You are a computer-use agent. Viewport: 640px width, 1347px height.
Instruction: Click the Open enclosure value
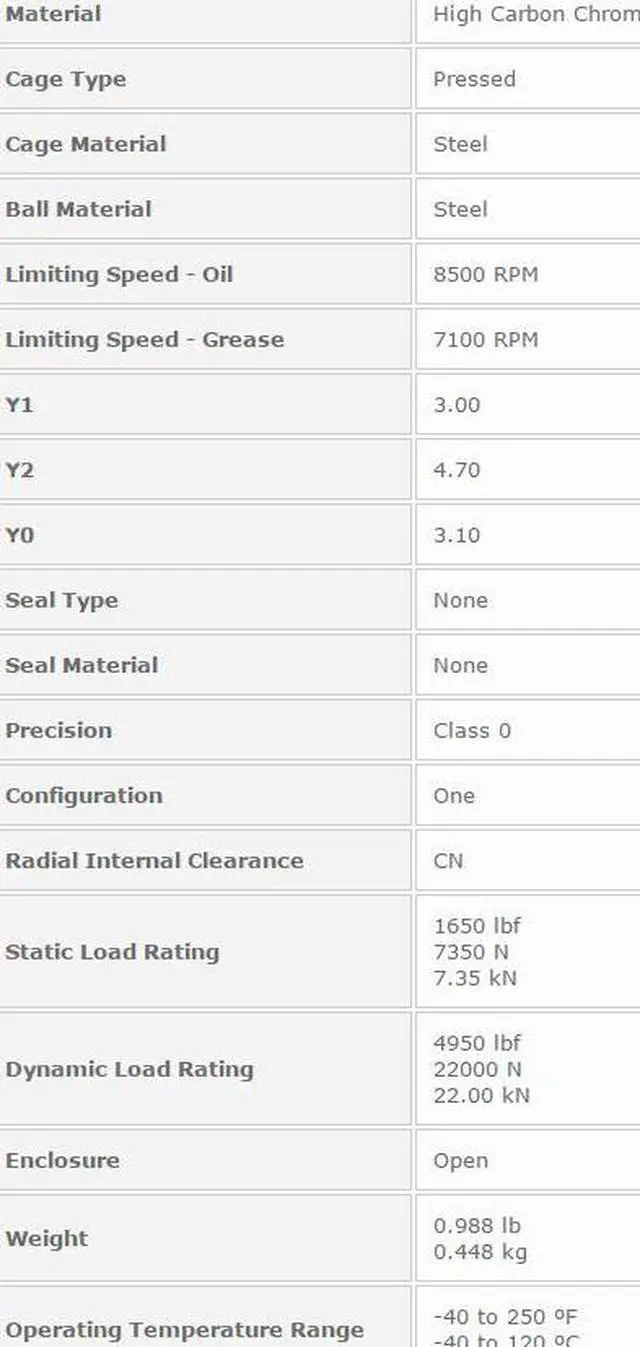pos(460,1161)
